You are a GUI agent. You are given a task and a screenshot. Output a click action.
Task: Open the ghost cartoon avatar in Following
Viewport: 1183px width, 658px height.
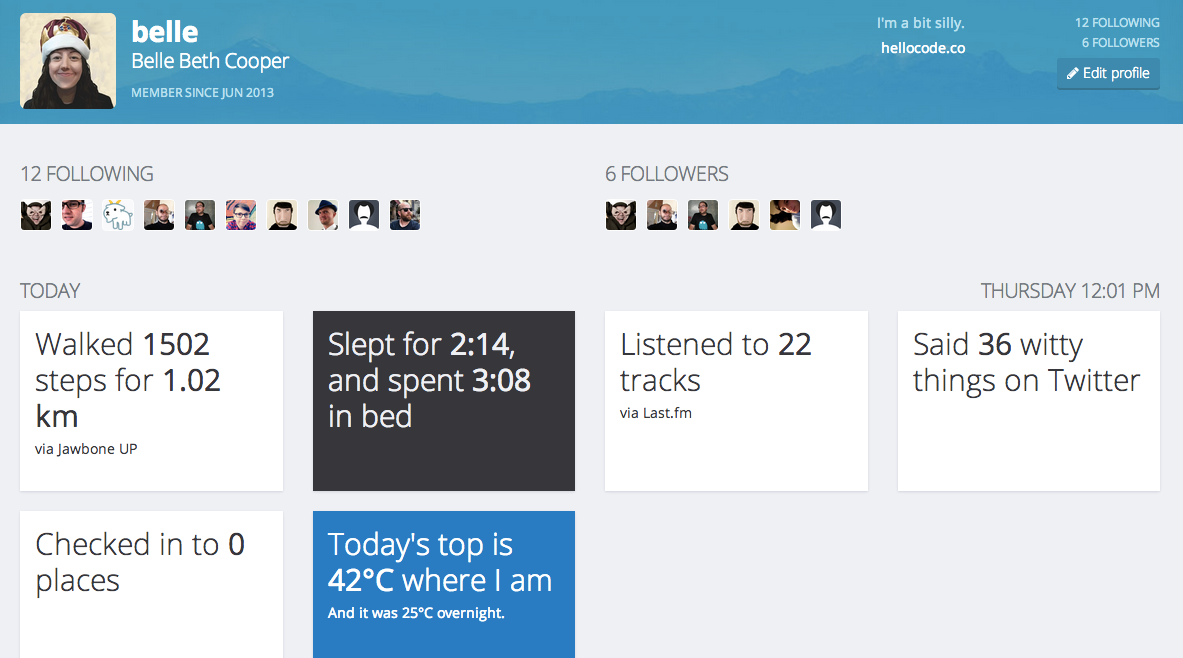[x=118, y=215]
